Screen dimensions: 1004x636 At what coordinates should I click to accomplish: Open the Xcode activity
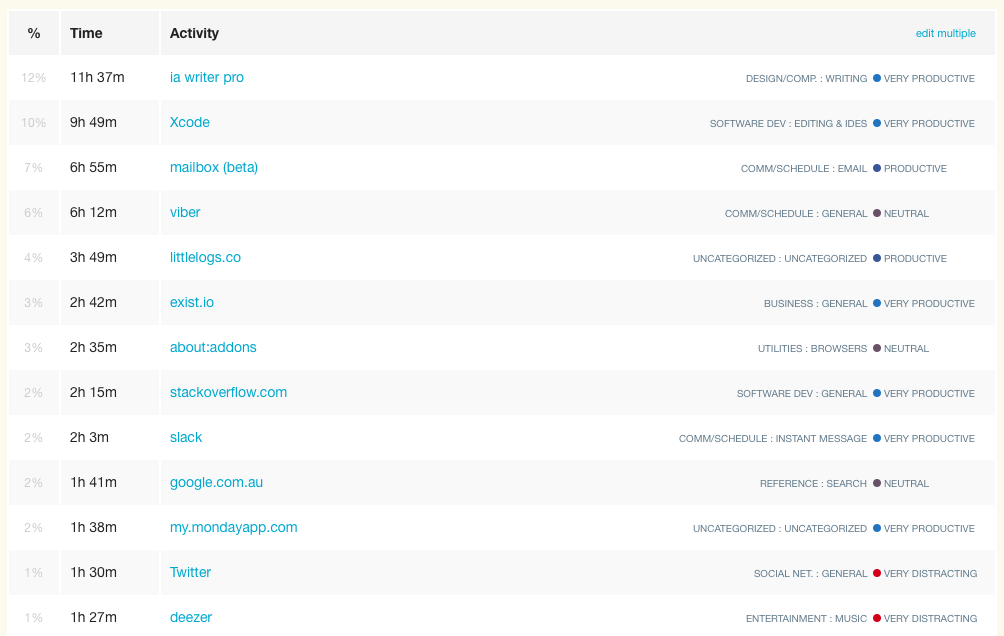(x=190, y=122)
